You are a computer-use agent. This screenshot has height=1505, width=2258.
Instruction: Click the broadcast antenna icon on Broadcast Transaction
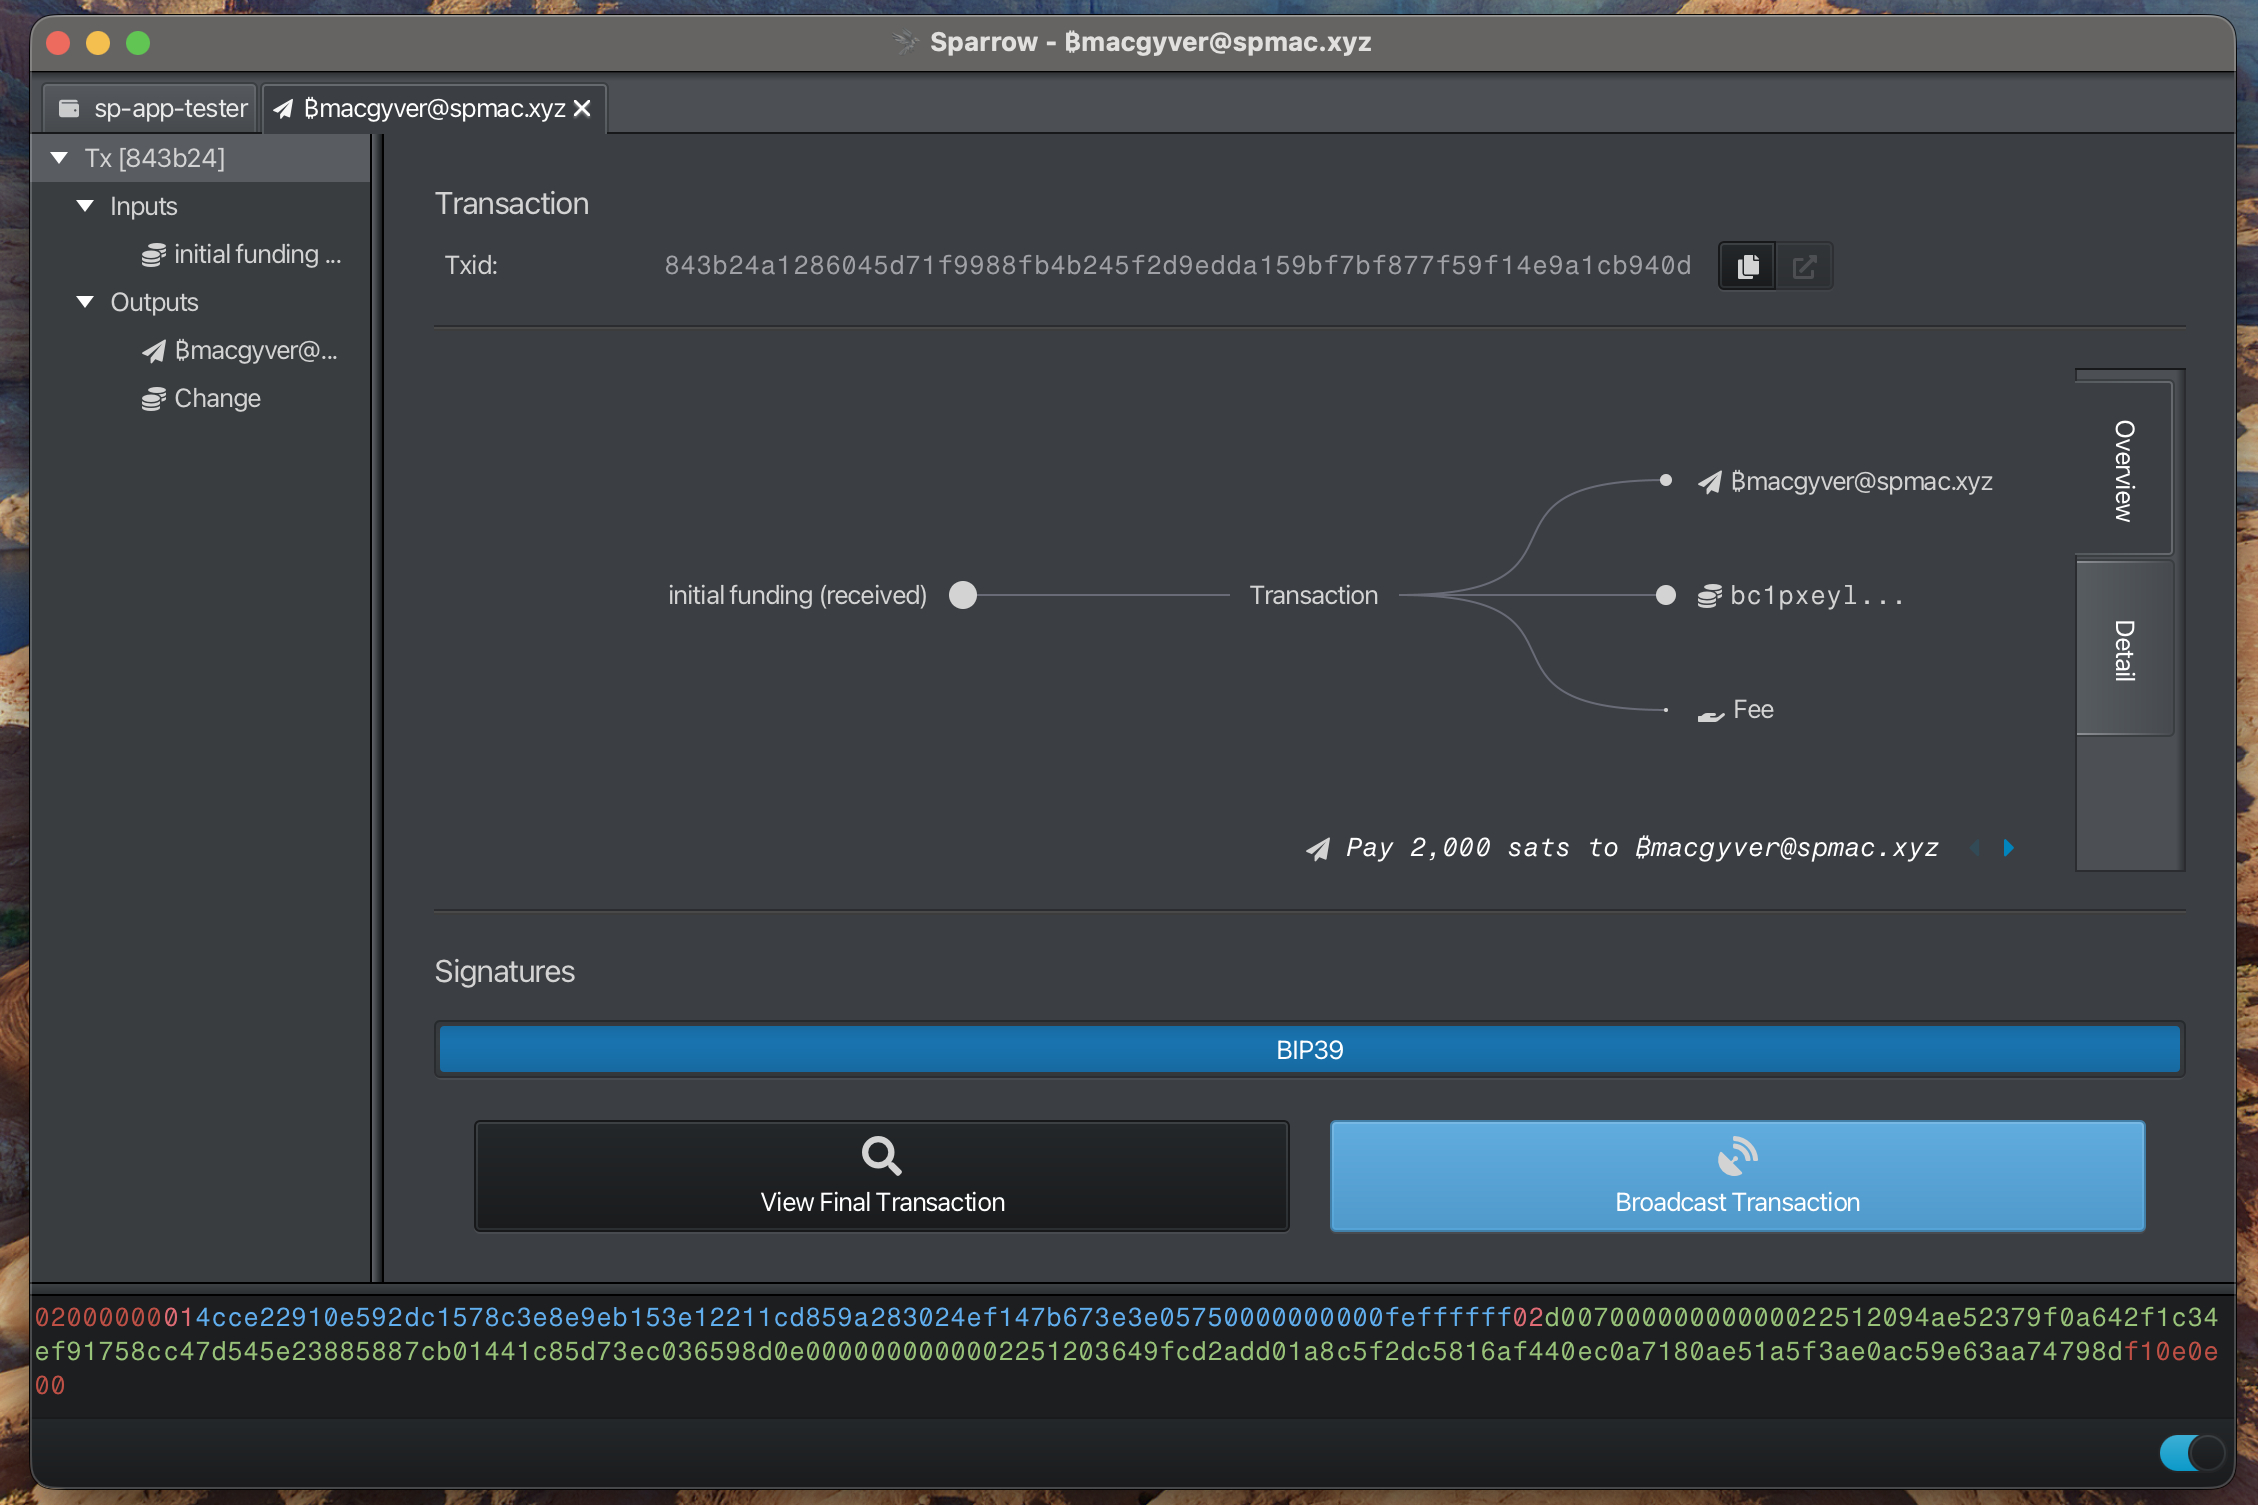[1737, 1157]
